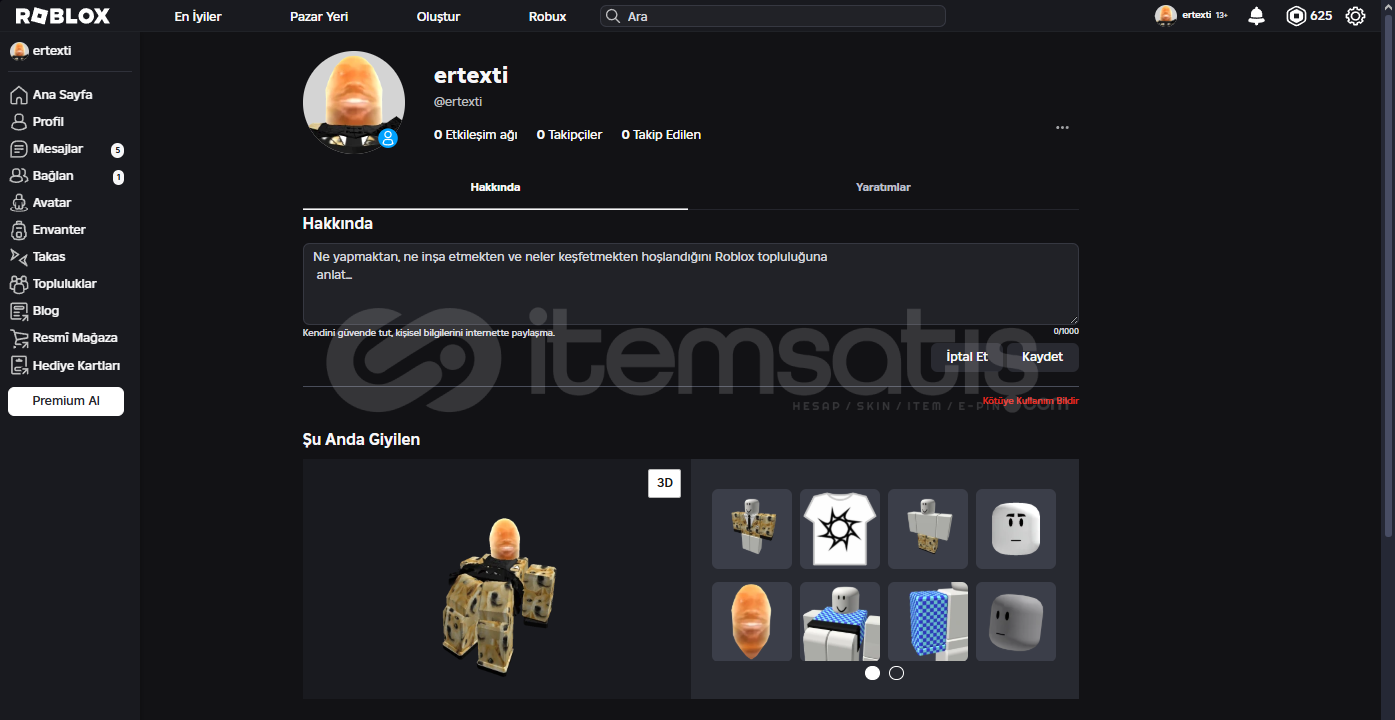Open the 0 Takip Edilen link
1395x720 pixels.
coord(661,135)
